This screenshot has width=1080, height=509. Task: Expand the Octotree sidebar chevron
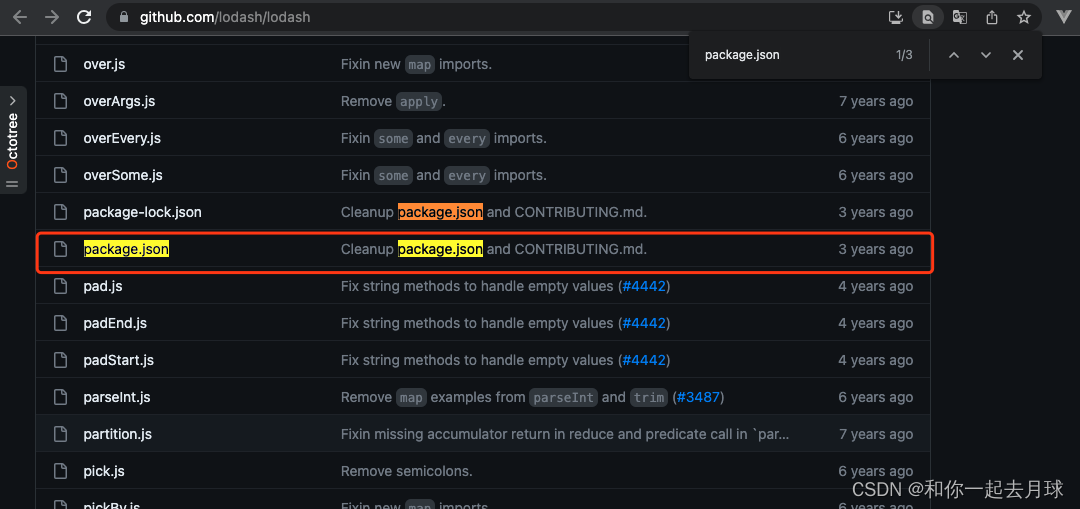point(12,101)
